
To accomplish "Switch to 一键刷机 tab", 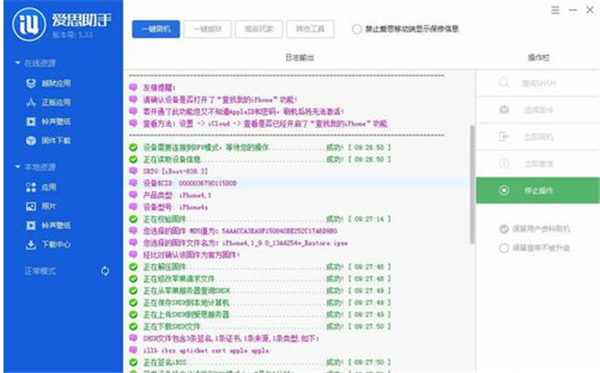I will (x=156, y=29).
